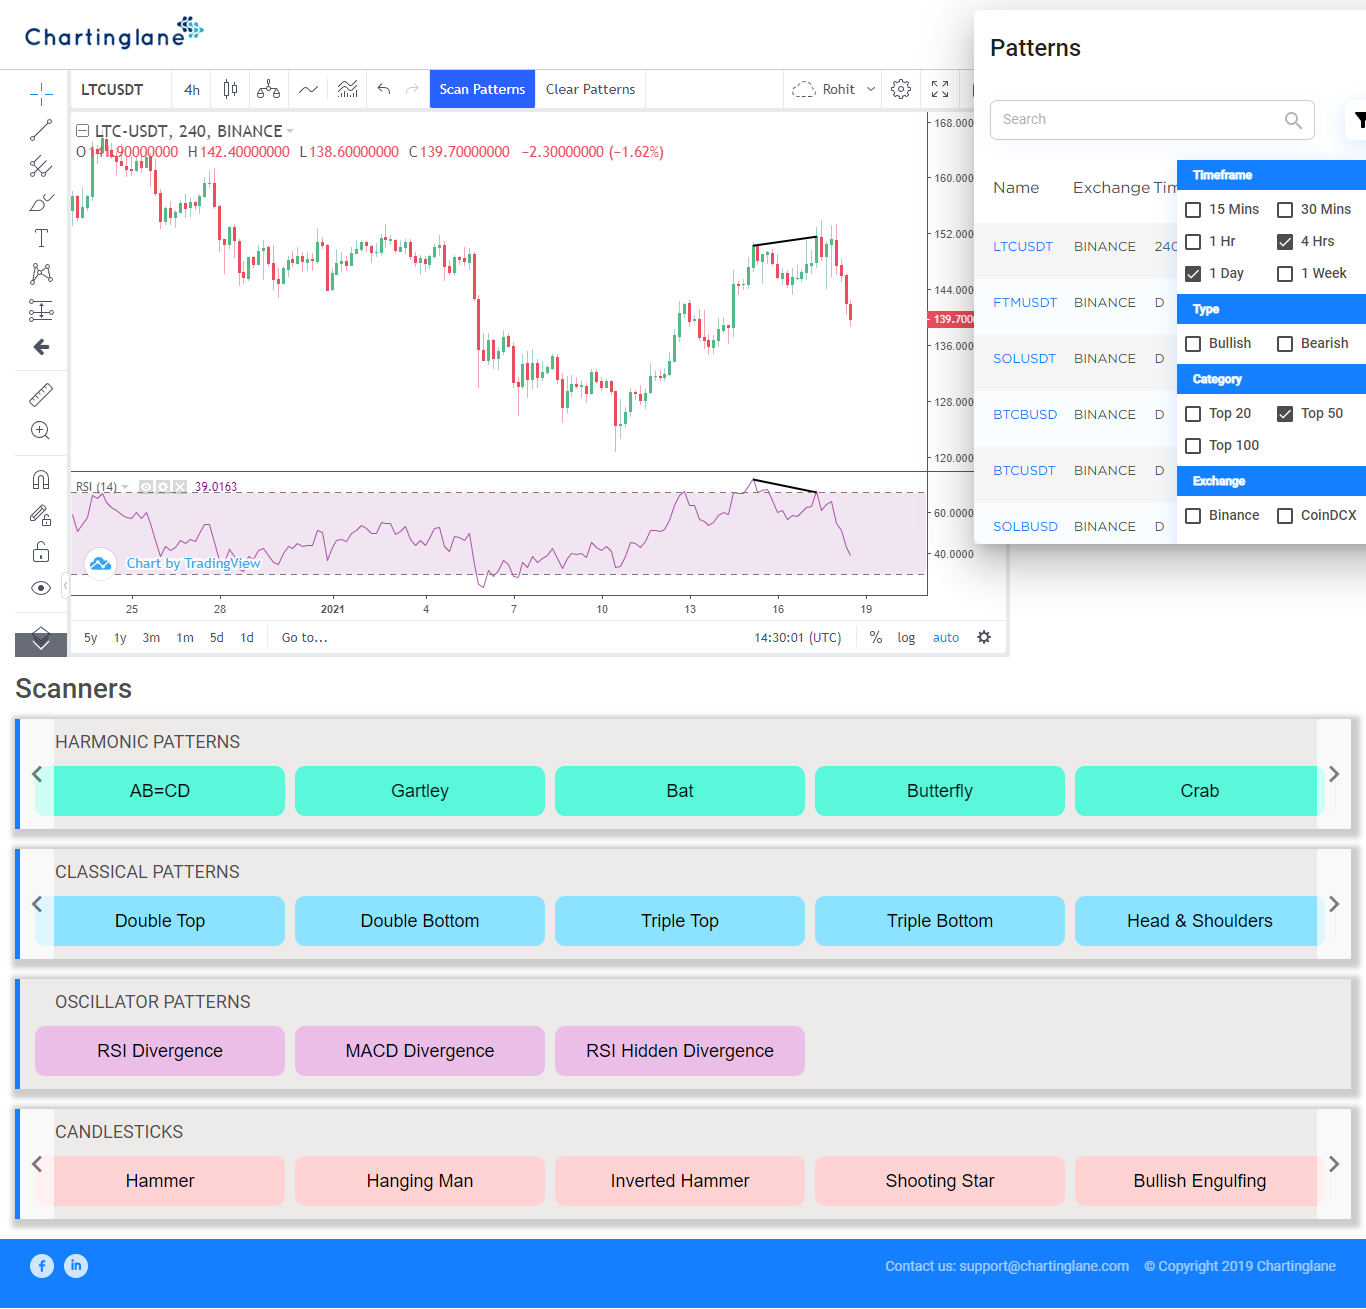The image size is (1366, 1309).
Task: Show next candlestick patterns
Action: pos(1334,1164)
